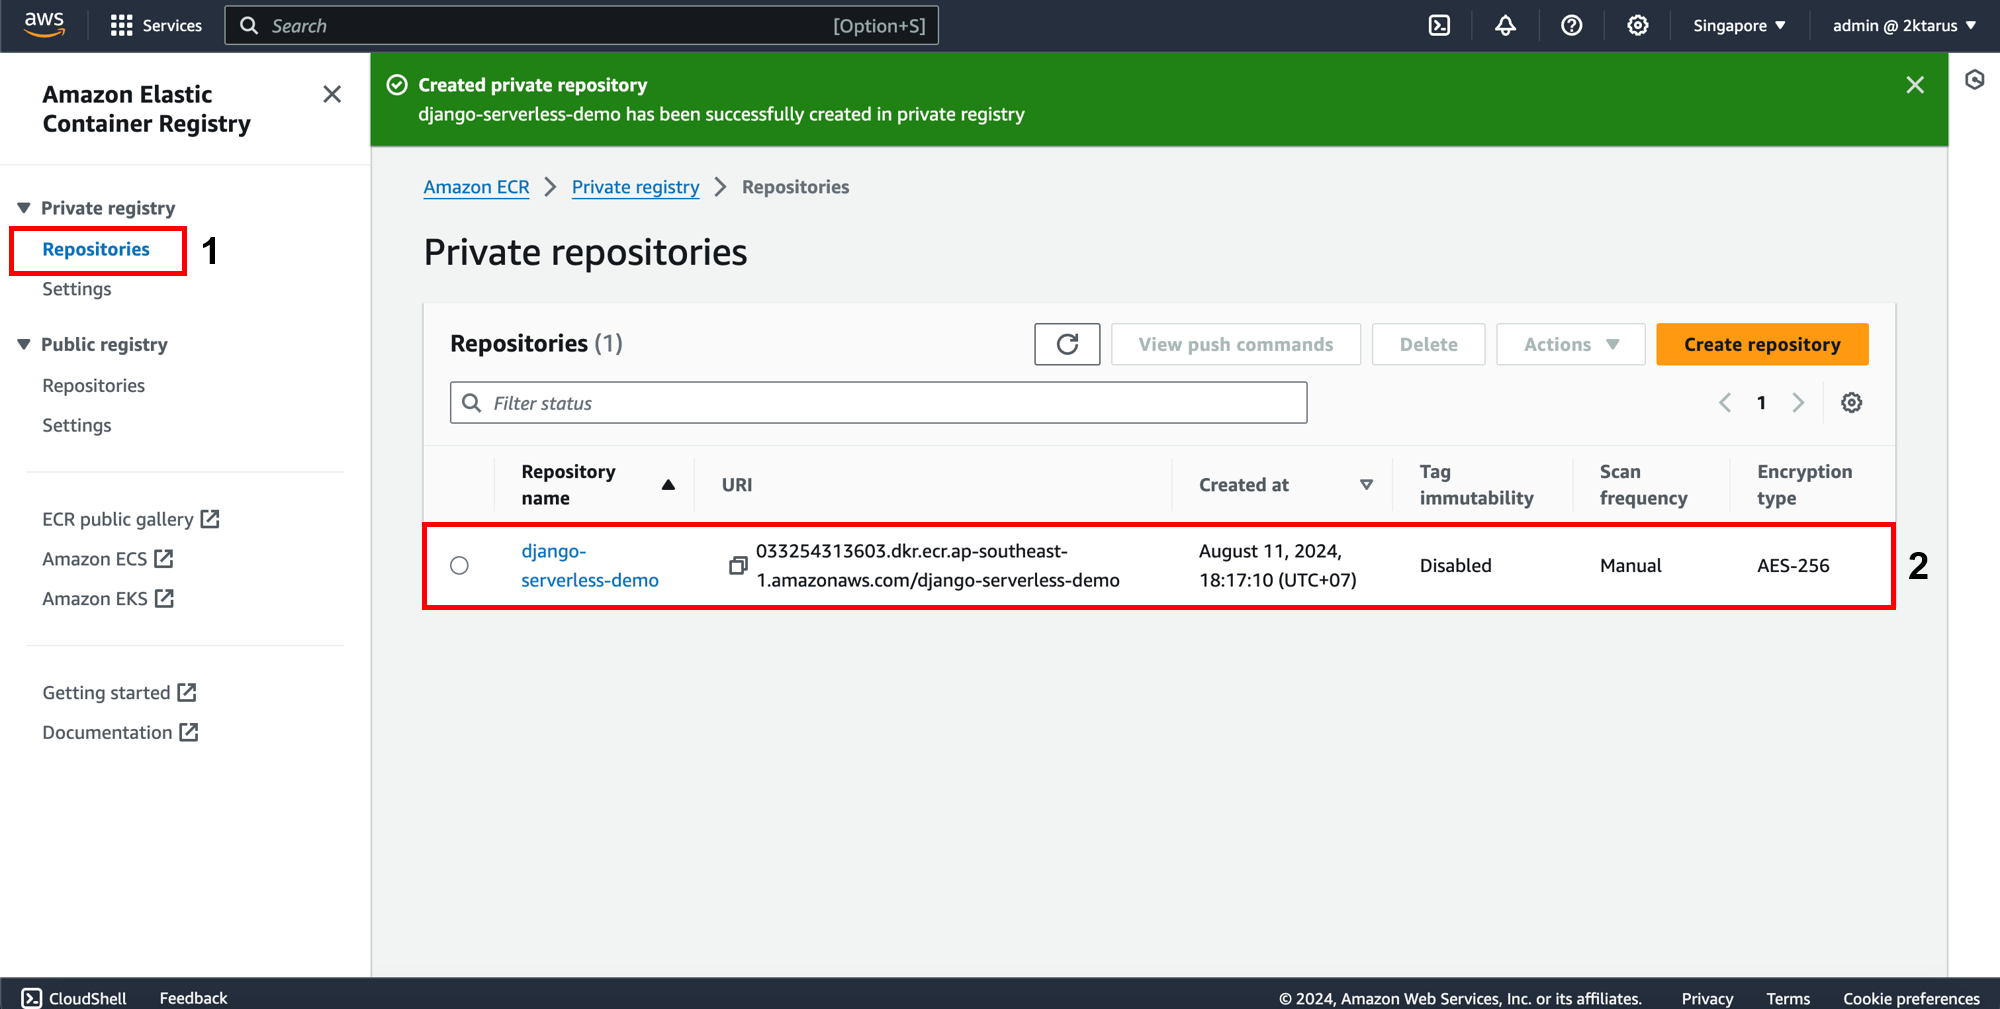Close the ECR side navigation panel

pyautogui.click(x=332, y=94)
